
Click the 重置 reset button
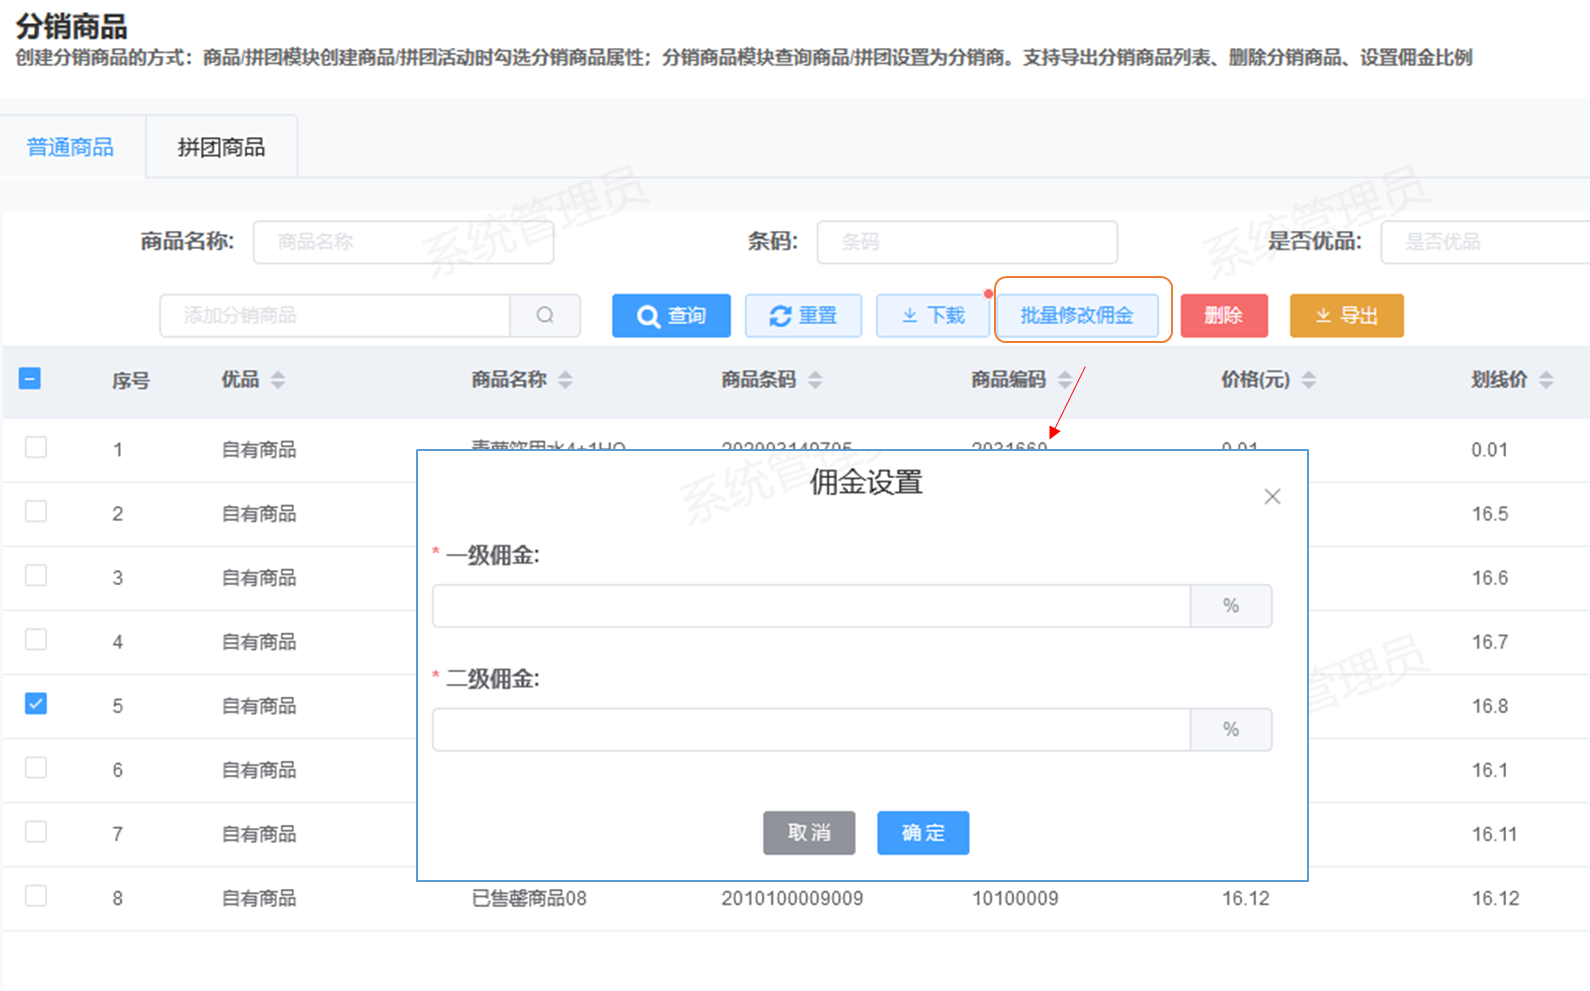click(803, 316)
